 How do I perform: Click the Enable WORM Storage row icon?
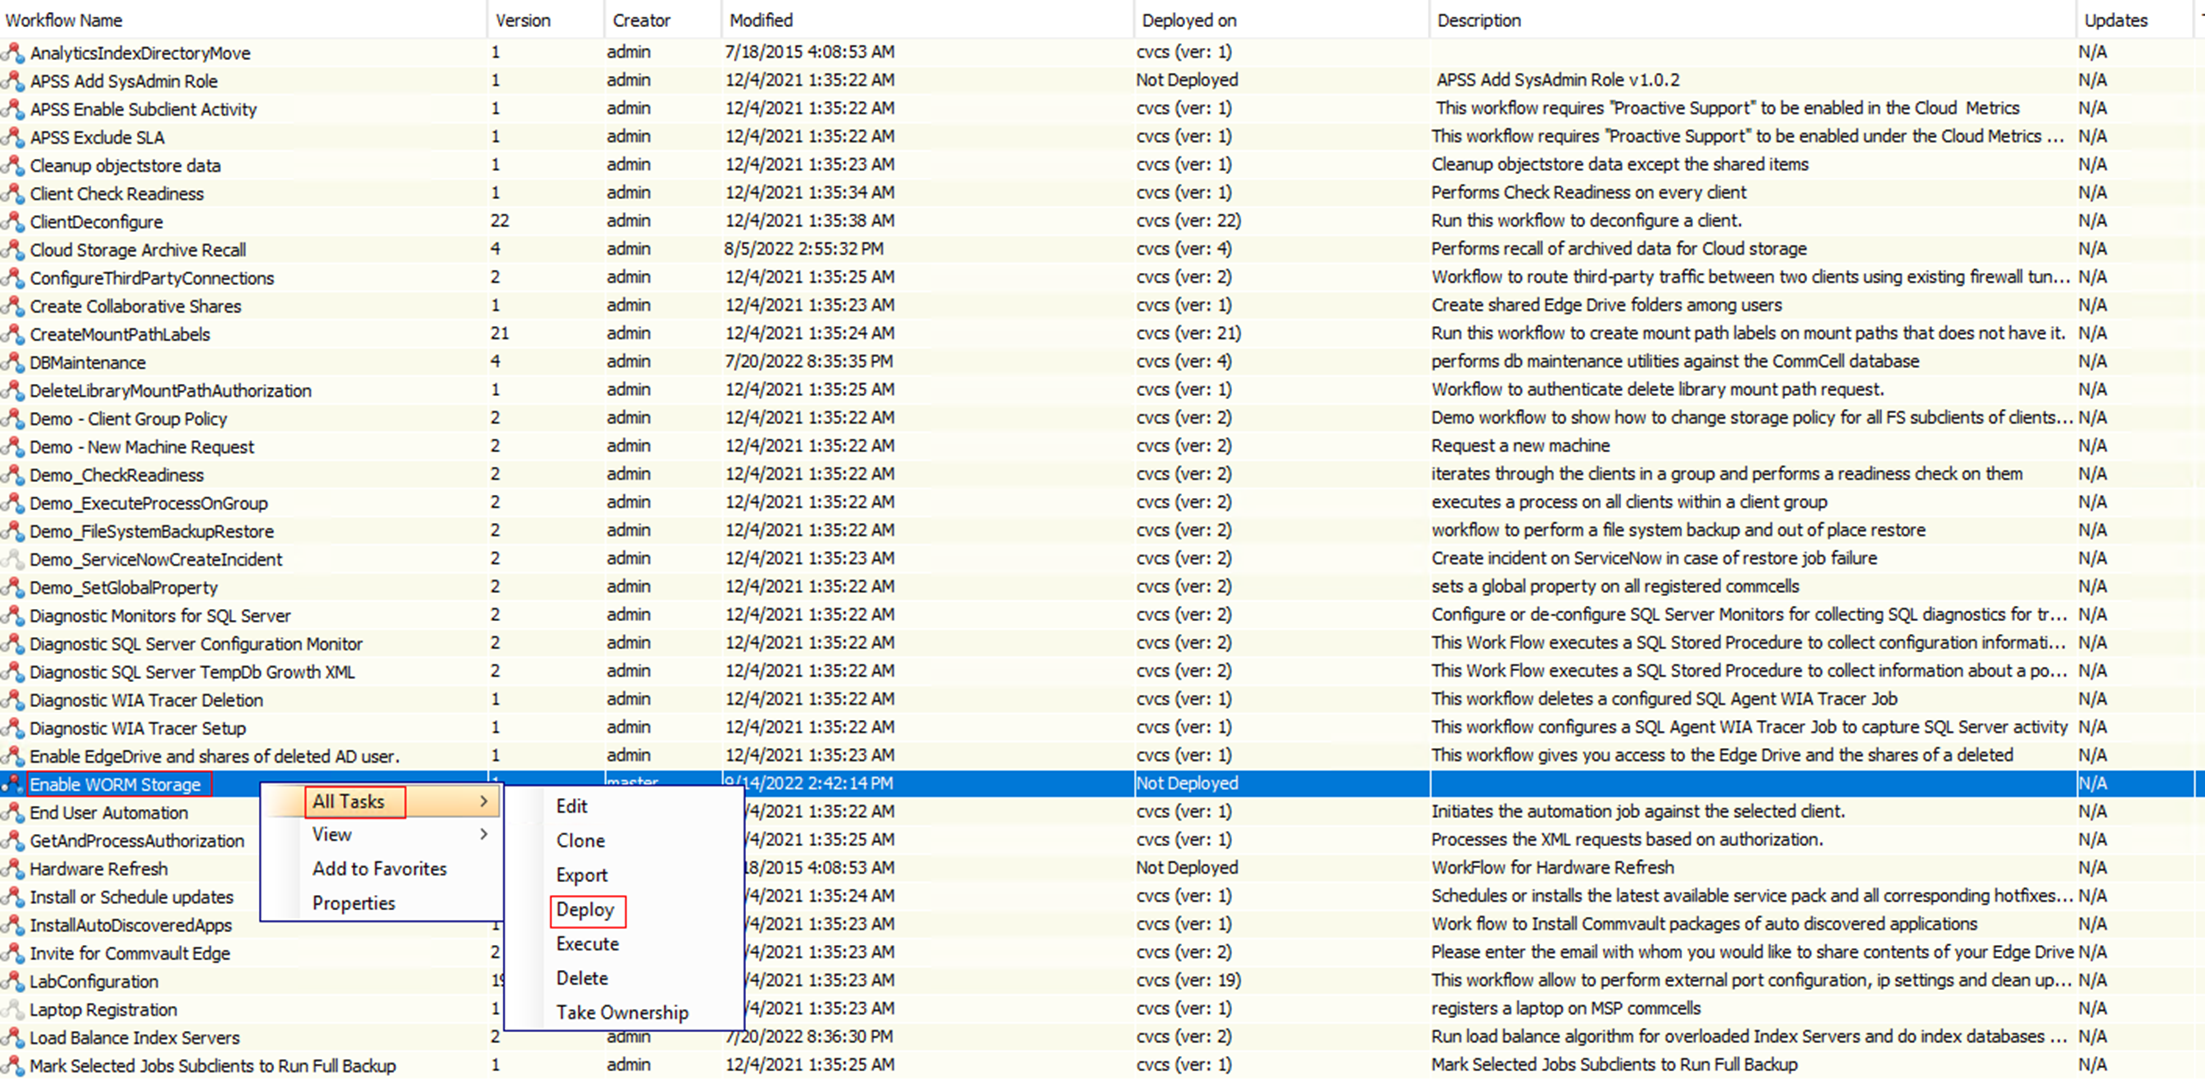click(x=14, y=785)
